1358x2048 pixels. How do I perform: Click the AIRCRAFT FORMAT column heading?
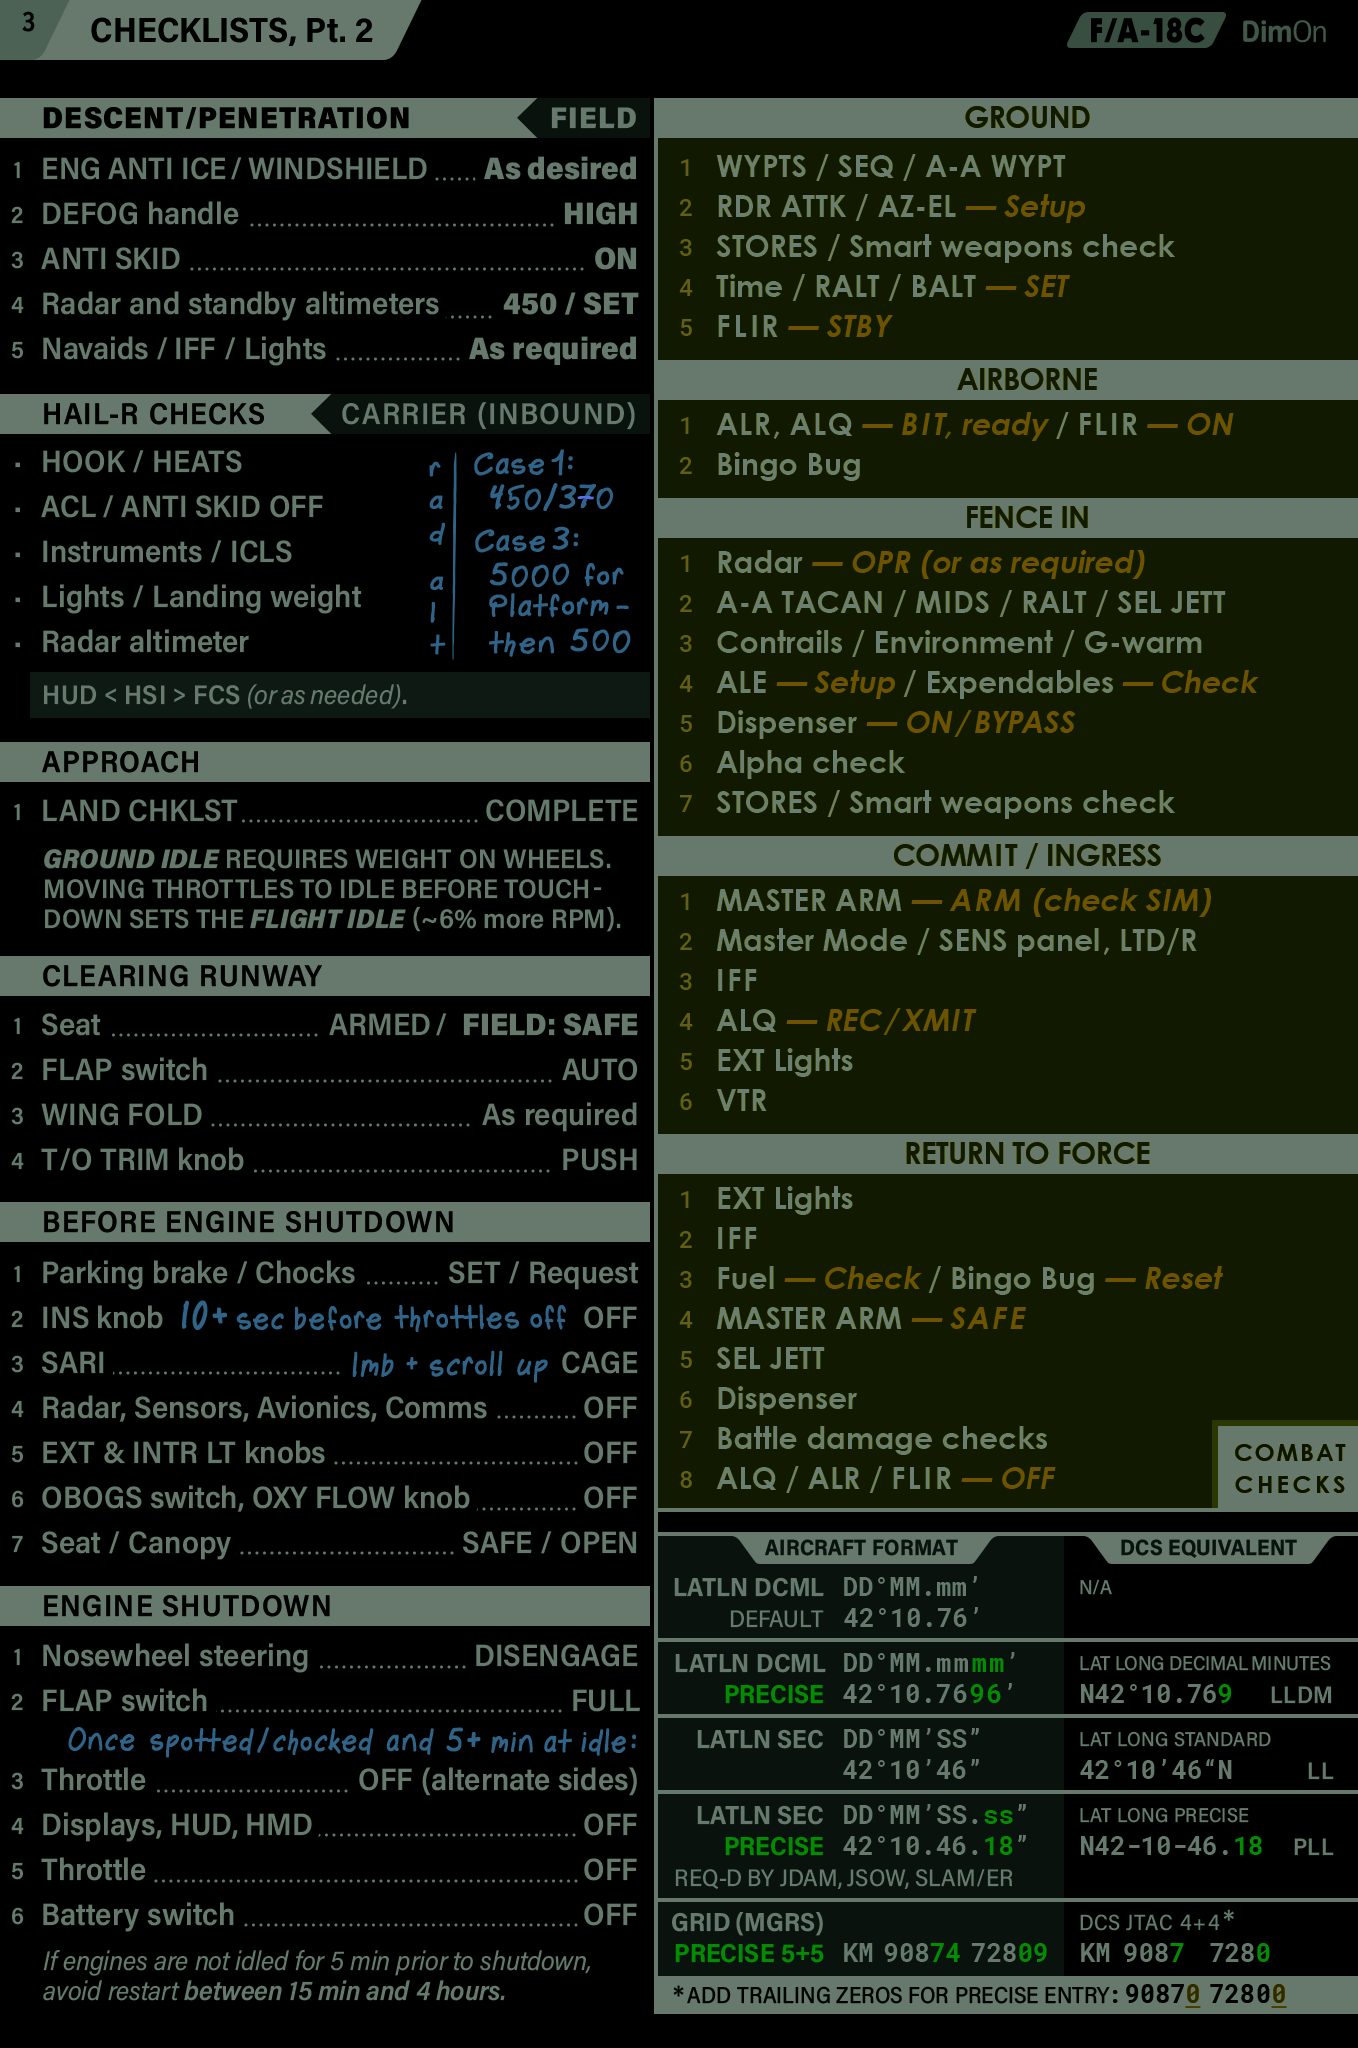860,1547
